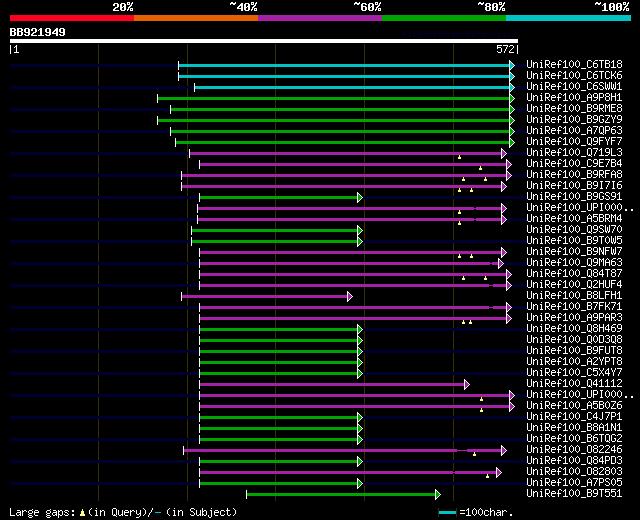Click the cyan ~100% identity legend segment
The height and width of the screenshot is (520, 640).
[569, 18]
